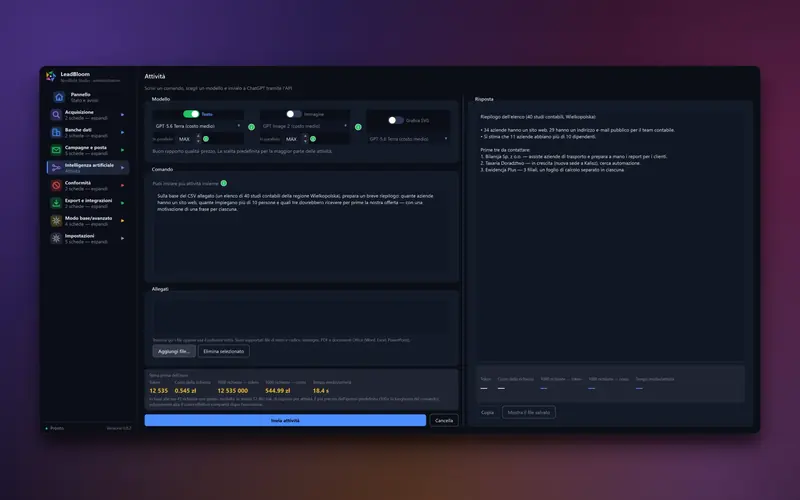Click 'Ewidencja Plus' line in response

point(552,170)
